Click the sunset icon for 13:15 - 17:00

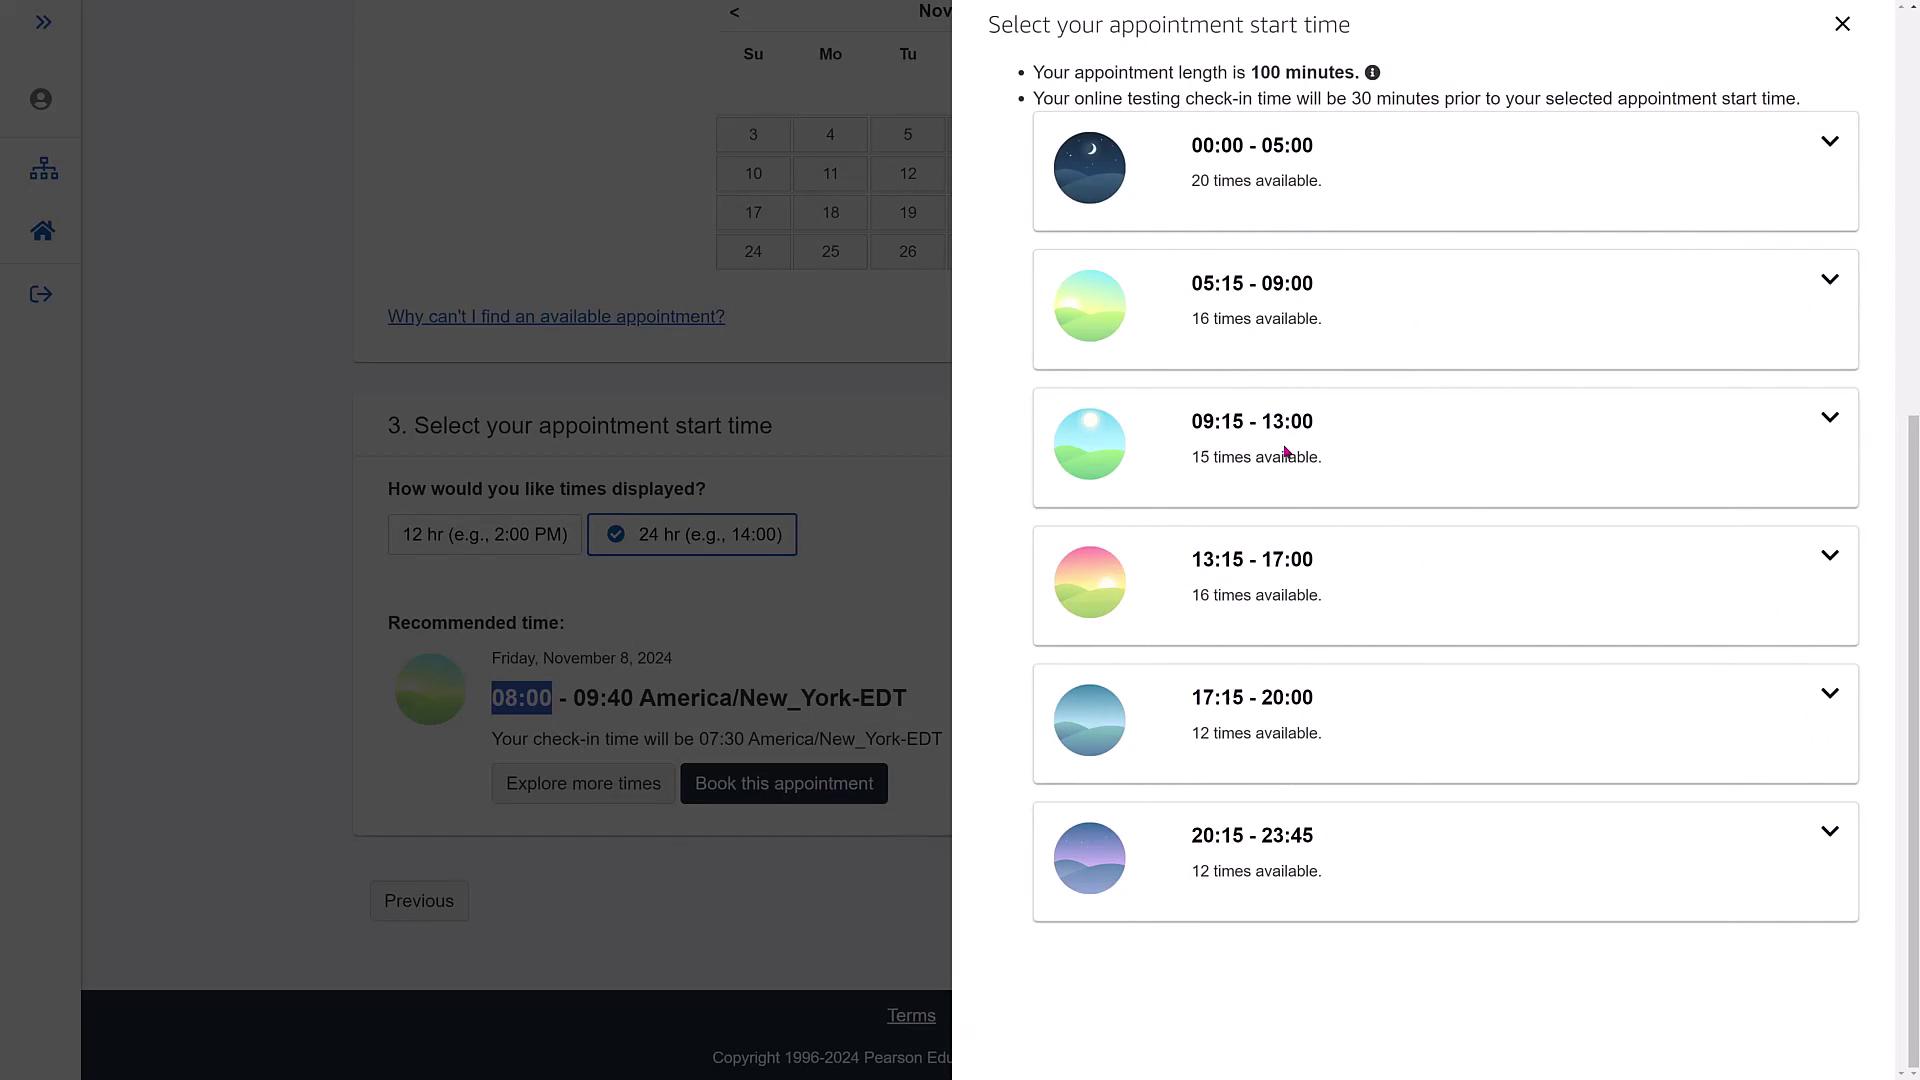click(x=1089, y=582)
